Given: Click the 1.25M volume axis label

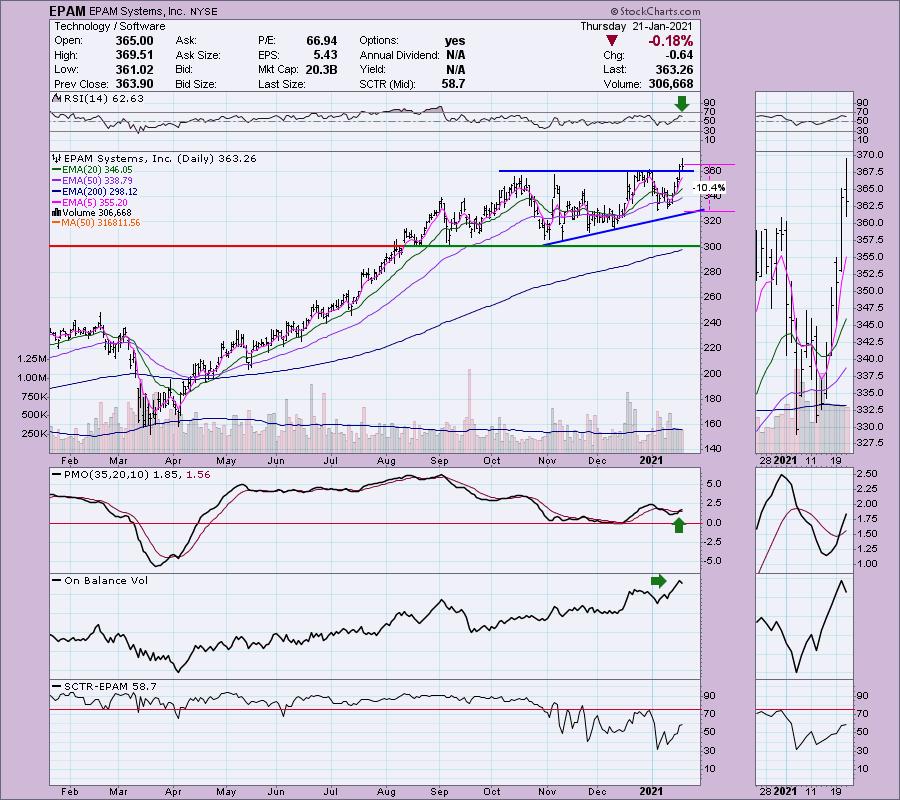Looking at the screenshot, I should [x=32, y=359].
